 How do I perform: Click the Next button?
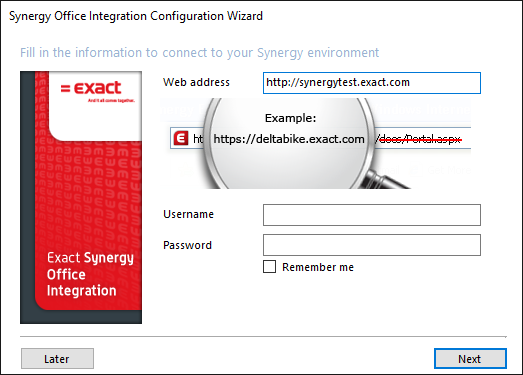point(470,359)
